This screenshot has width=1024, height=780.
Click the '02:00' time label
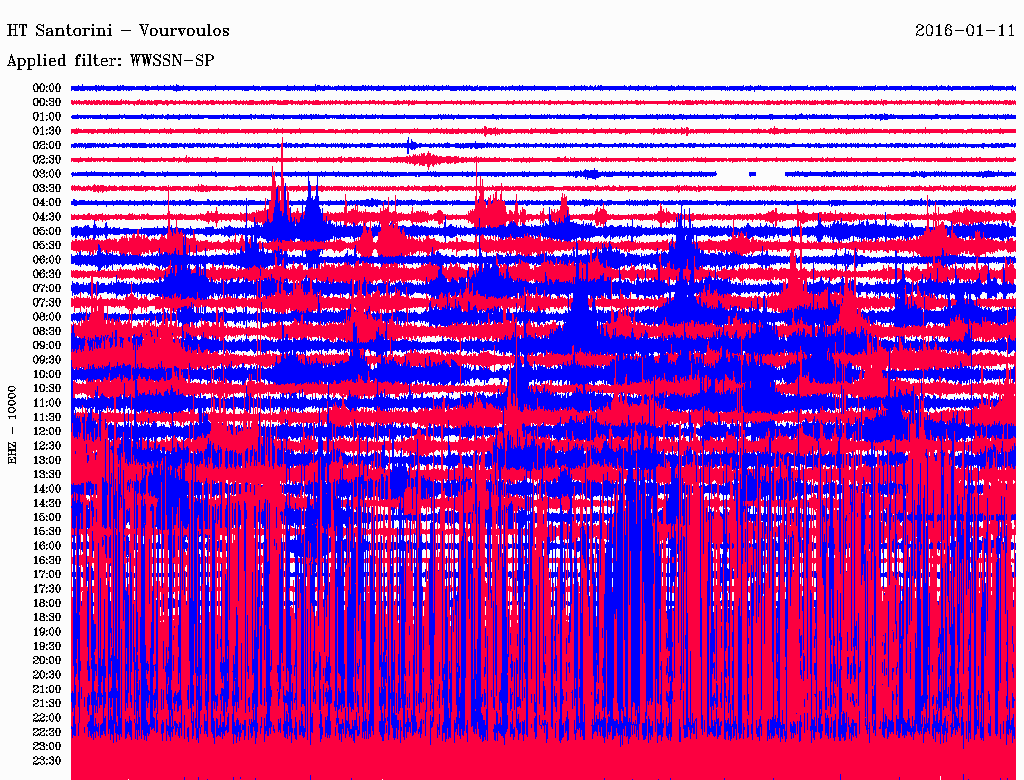point(47,146)
